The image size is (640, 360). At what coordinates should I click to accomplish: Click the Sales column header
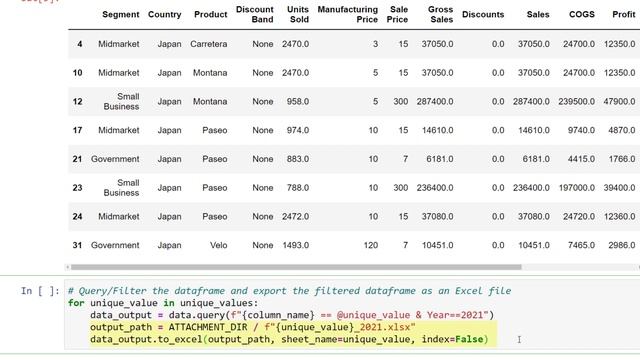point(538,14)
